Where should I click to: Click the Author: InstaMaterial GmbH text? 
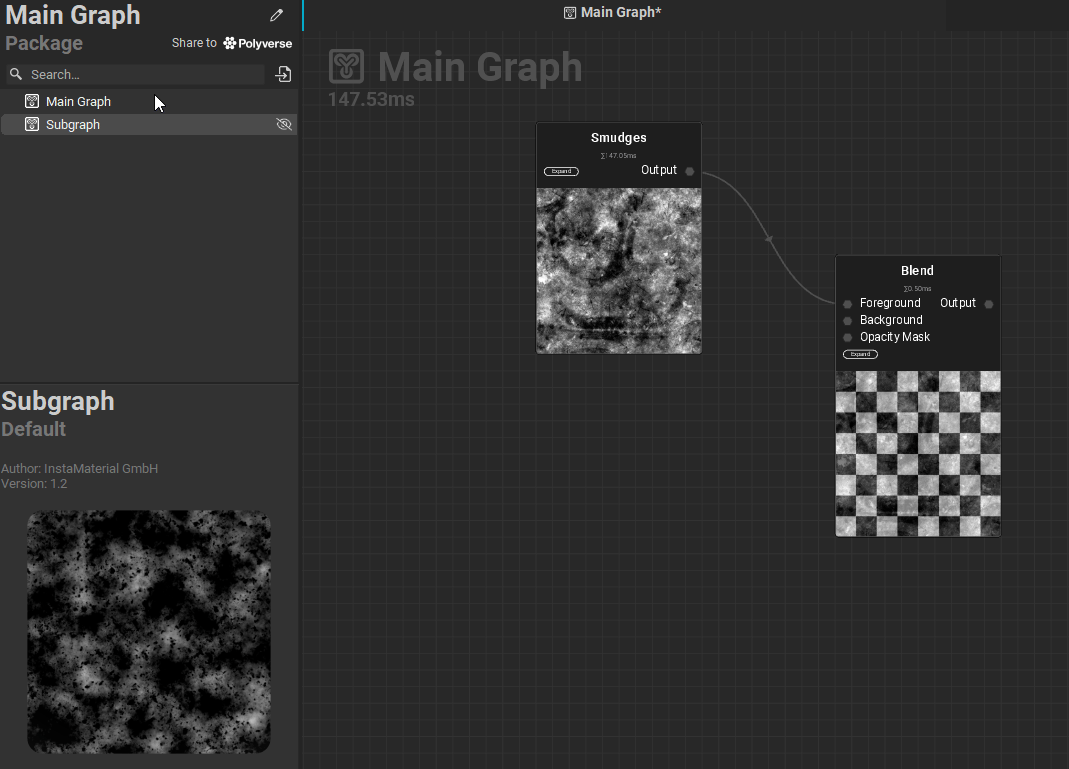click(x=79, y=468)
